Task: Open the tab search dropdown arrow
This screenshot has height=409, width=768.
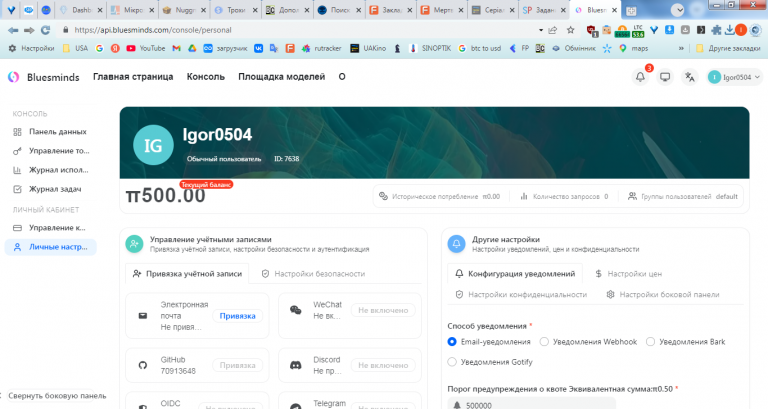Action: pyautogui.click(x=677, y=10)
